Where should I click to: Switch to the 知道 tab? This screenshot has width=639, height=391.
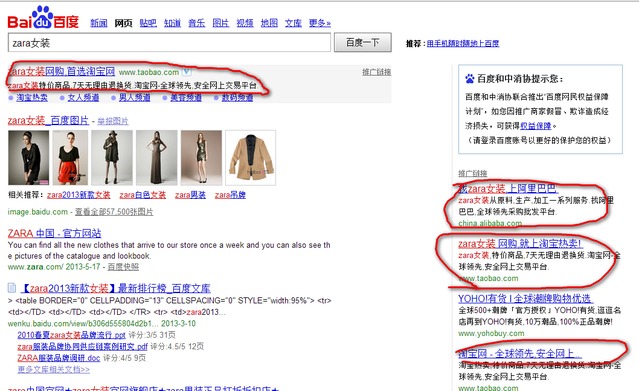pyautogui.click(x=172, y=23)
